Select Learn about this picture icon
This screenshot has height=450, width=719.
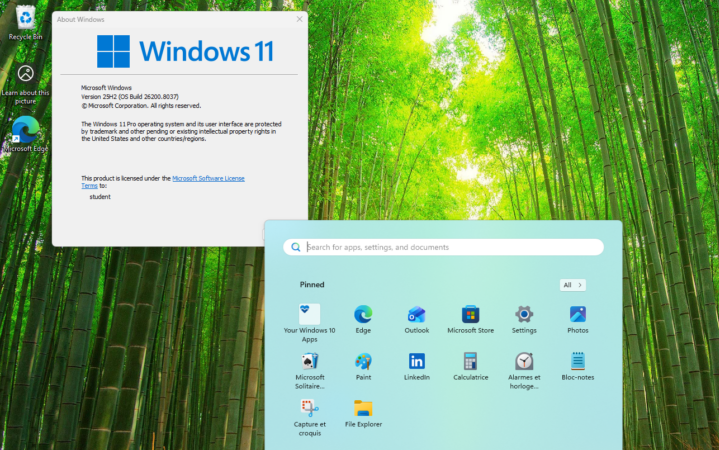[x=25, y=84]
